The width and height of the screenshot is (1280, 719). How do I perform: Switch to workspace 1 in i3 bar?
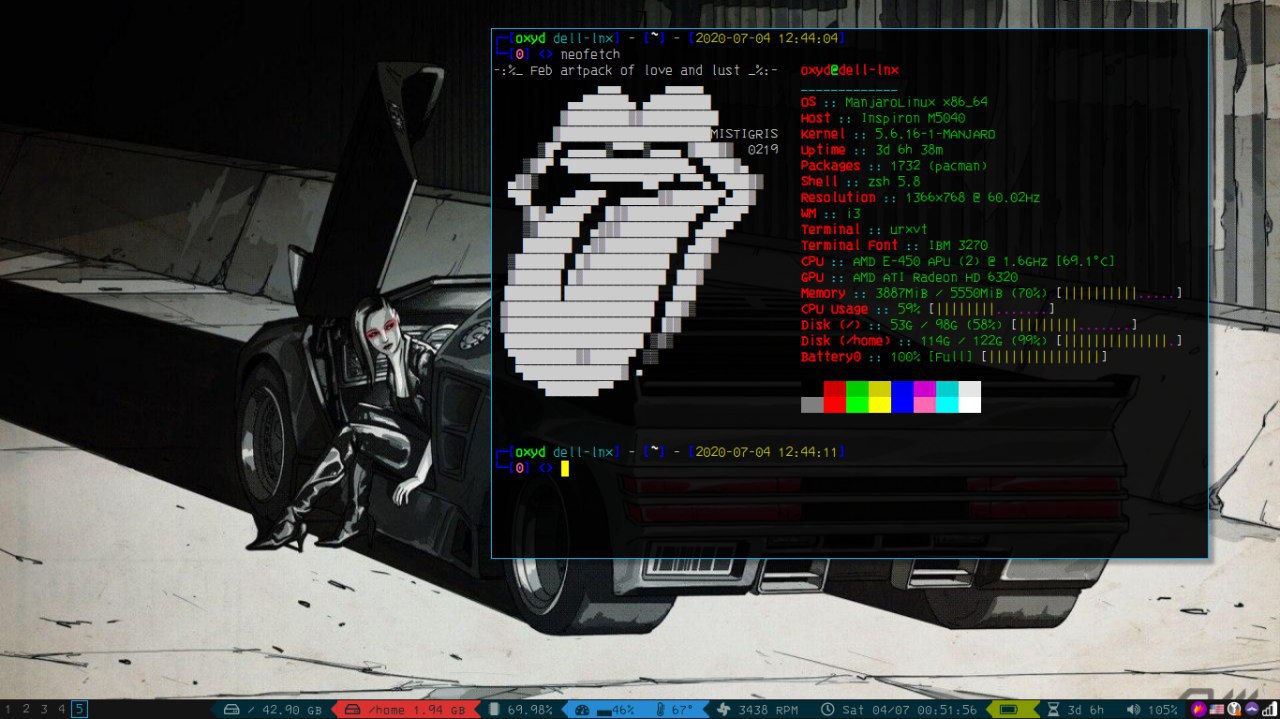[x=8, y=709]
